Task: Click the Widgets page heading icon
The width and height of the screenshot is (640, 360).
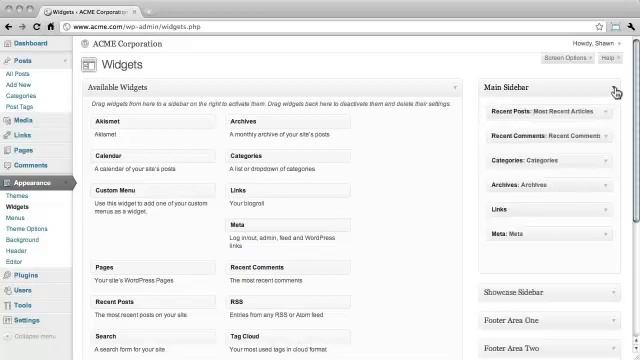Action: coord(89,65)
